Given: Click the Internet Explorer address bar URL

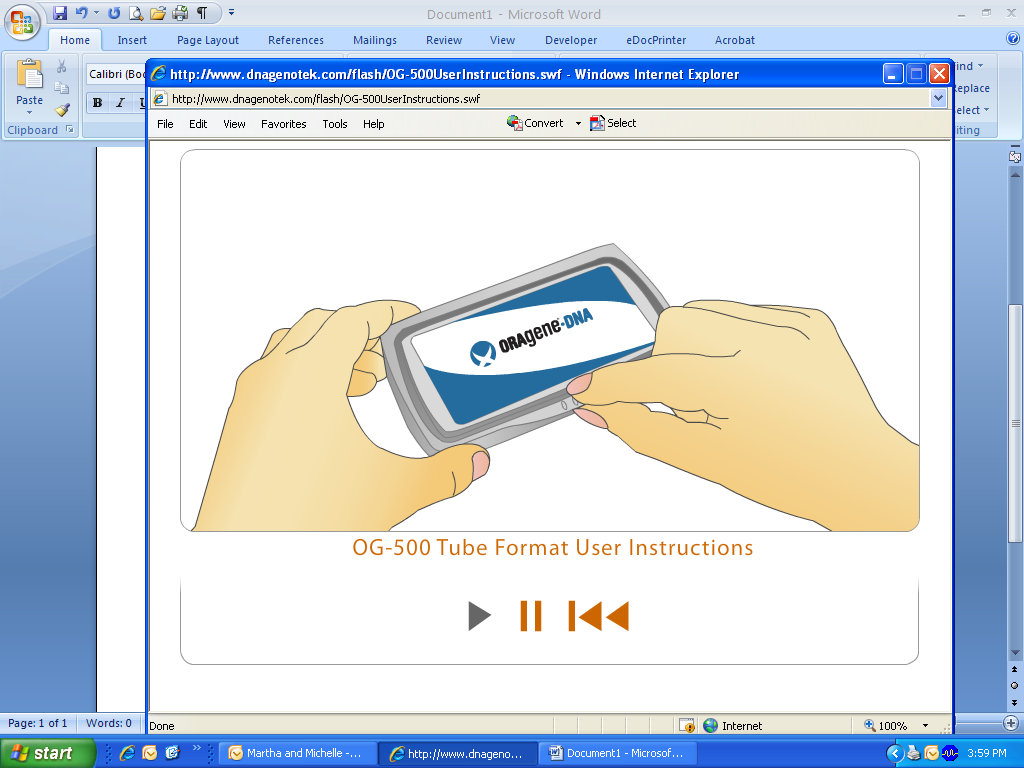Looking at the screenshot, I should [x=326, y=99].
